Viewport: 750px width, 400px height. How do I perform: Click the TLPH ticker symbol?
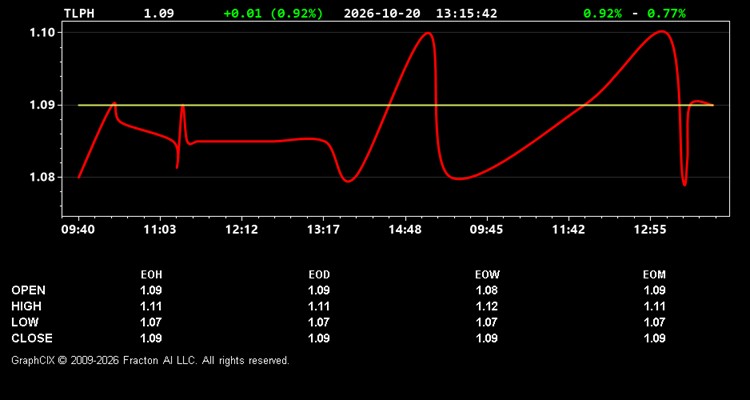pos(79,13)
